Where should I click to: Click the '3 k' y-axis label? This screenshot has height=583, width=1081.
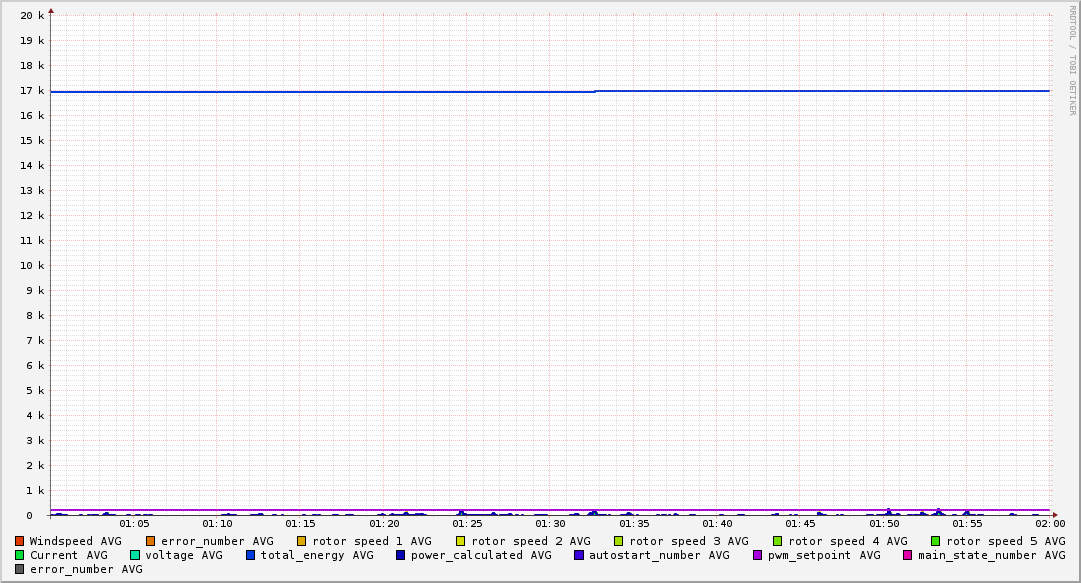pyautogui.click(x=35, y=440)
